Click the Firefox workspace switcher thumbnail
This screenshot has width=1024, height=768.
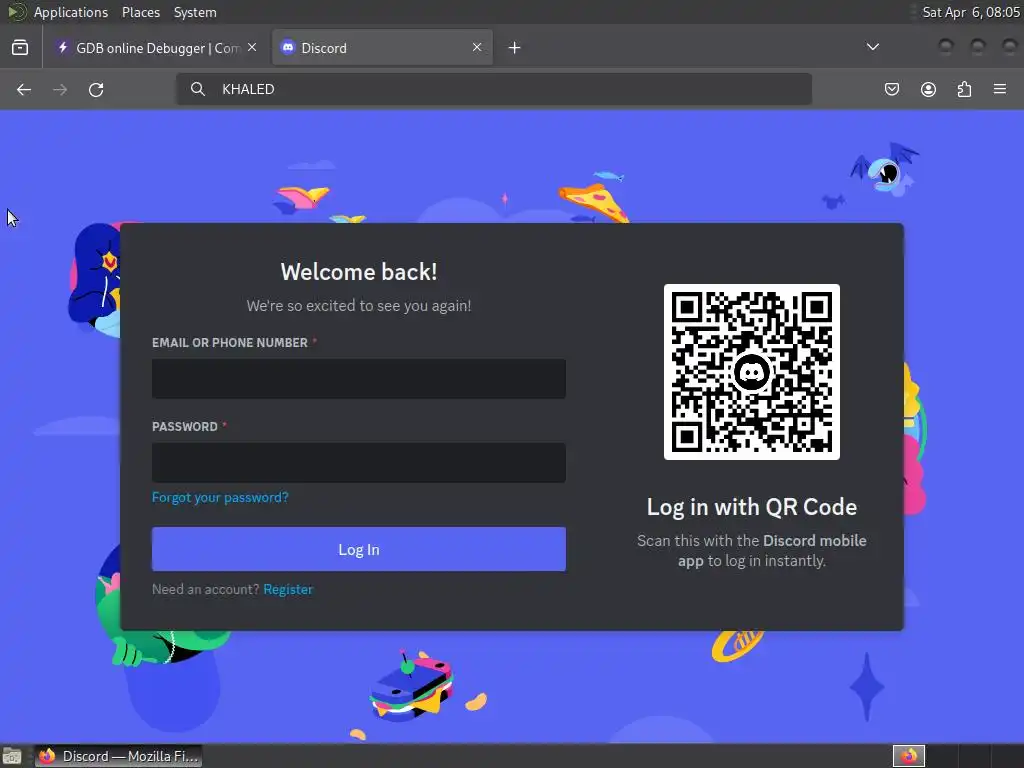point(908,756)
